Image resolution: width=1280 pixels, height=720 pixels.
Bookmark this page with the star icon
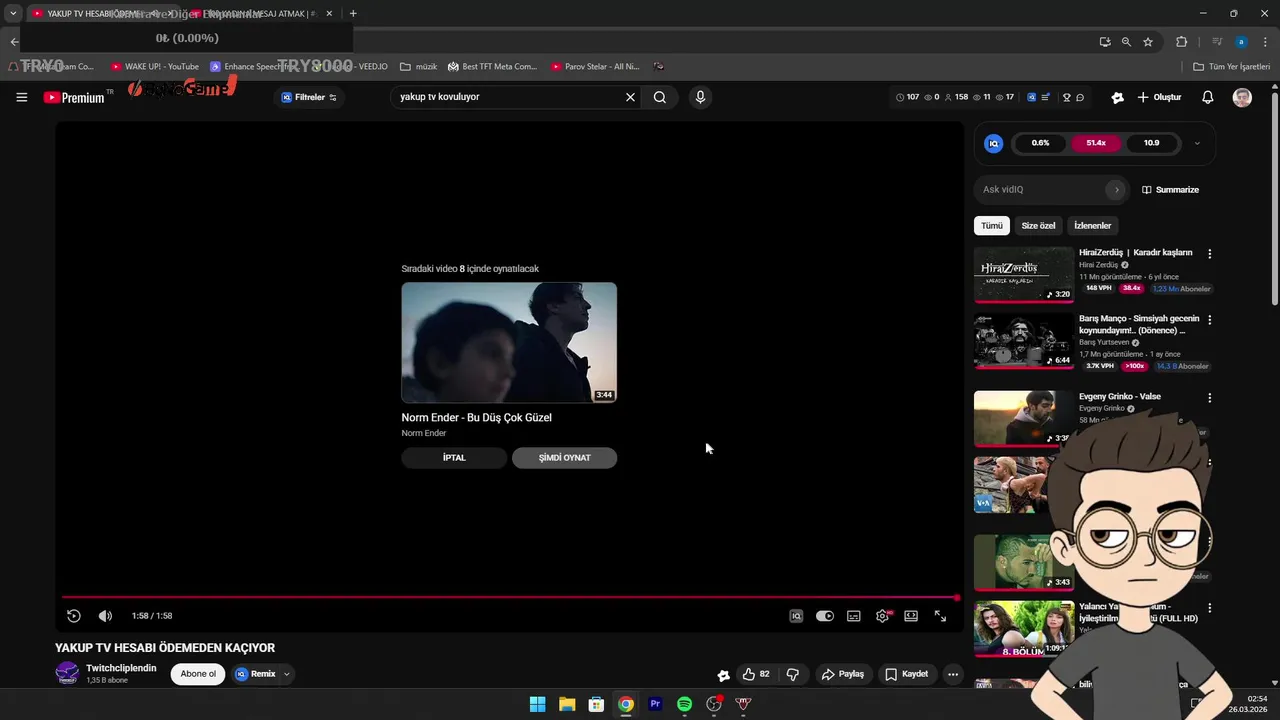click(x=1148, y=42)
